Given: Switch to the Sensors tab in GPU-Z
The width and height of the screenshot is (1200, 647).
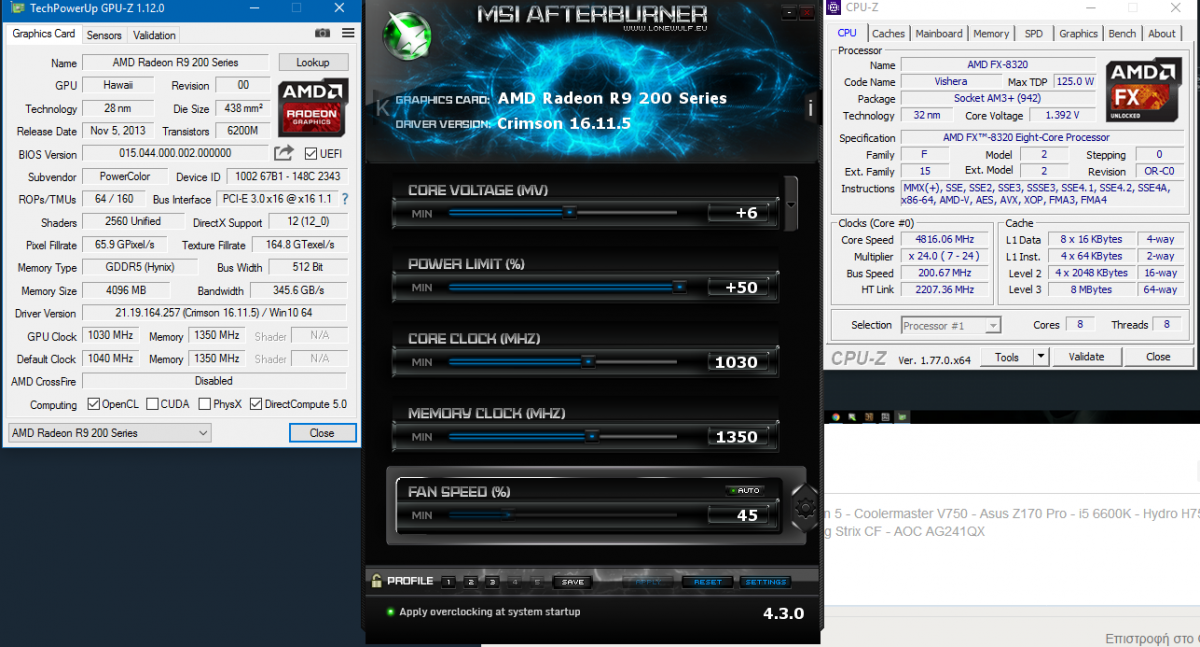Looking at the screenshot, I should point(104,35).
